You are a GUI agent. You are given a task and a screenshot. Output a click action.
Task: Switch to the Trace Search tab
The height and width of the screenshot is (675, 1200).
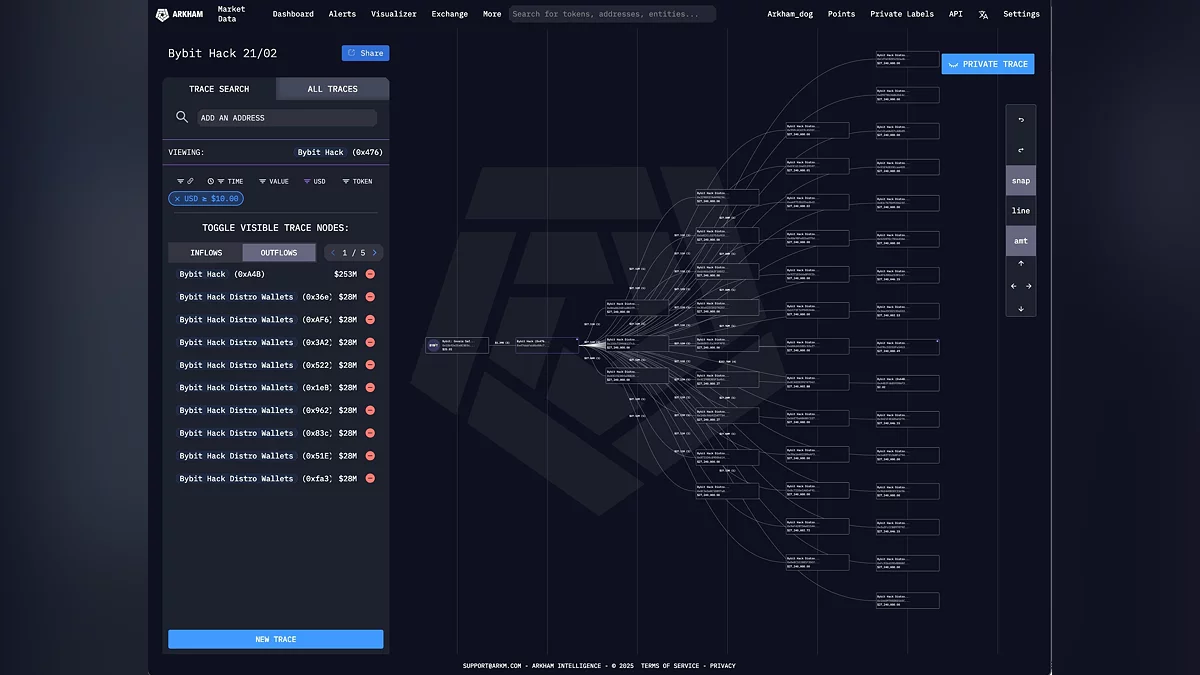(219, 89)
